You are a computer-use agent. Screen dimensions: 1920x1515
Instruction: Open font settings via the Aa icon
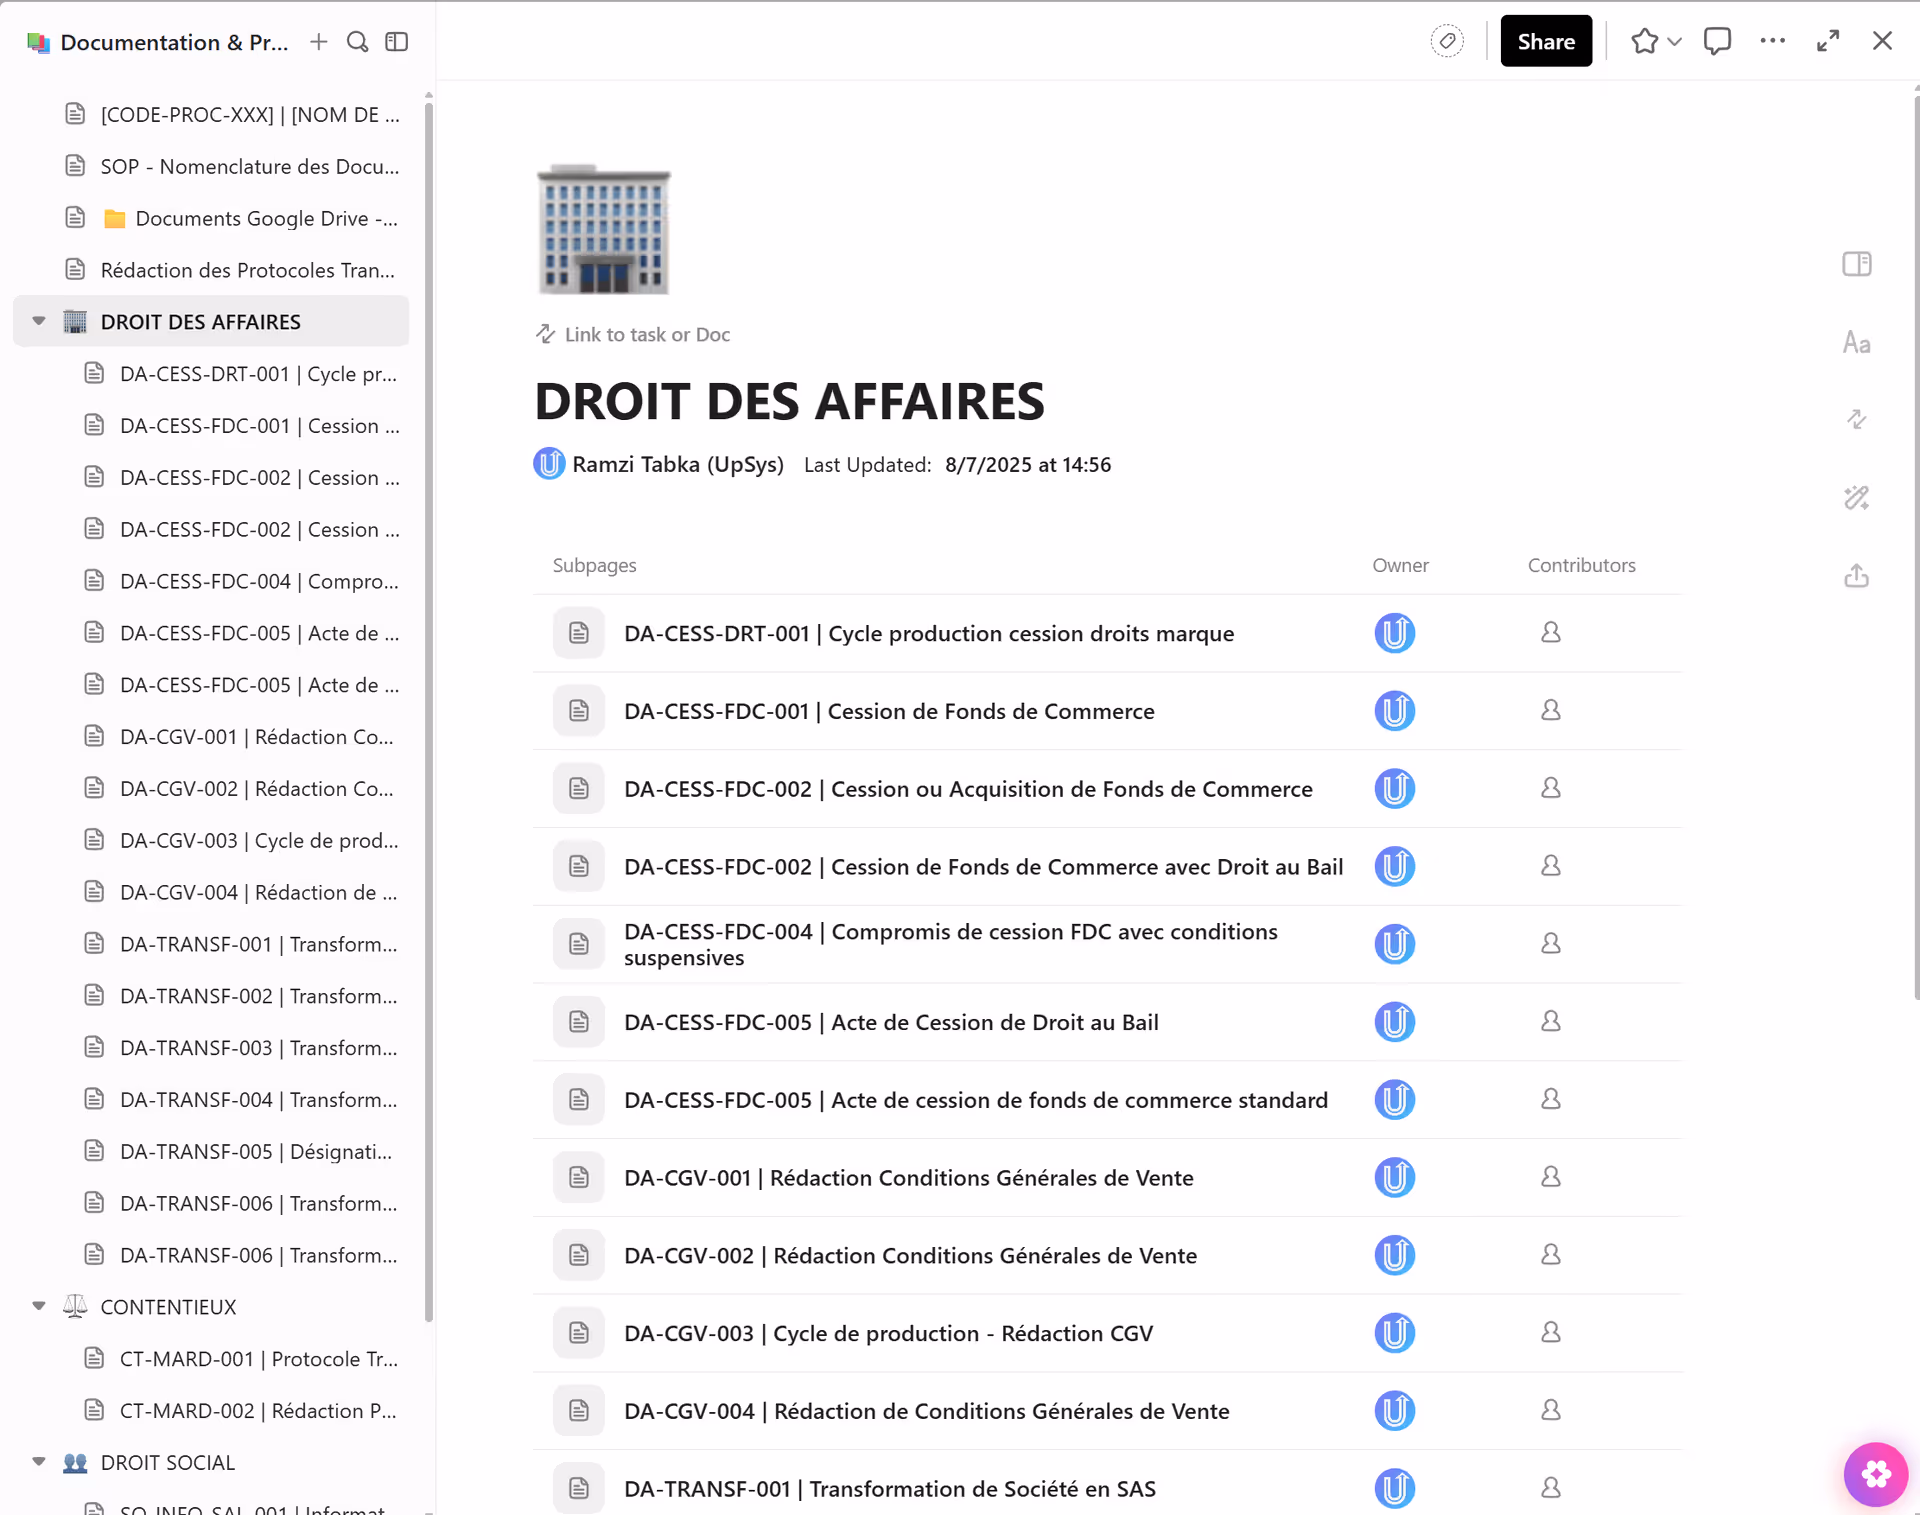tap(1857, 342)
